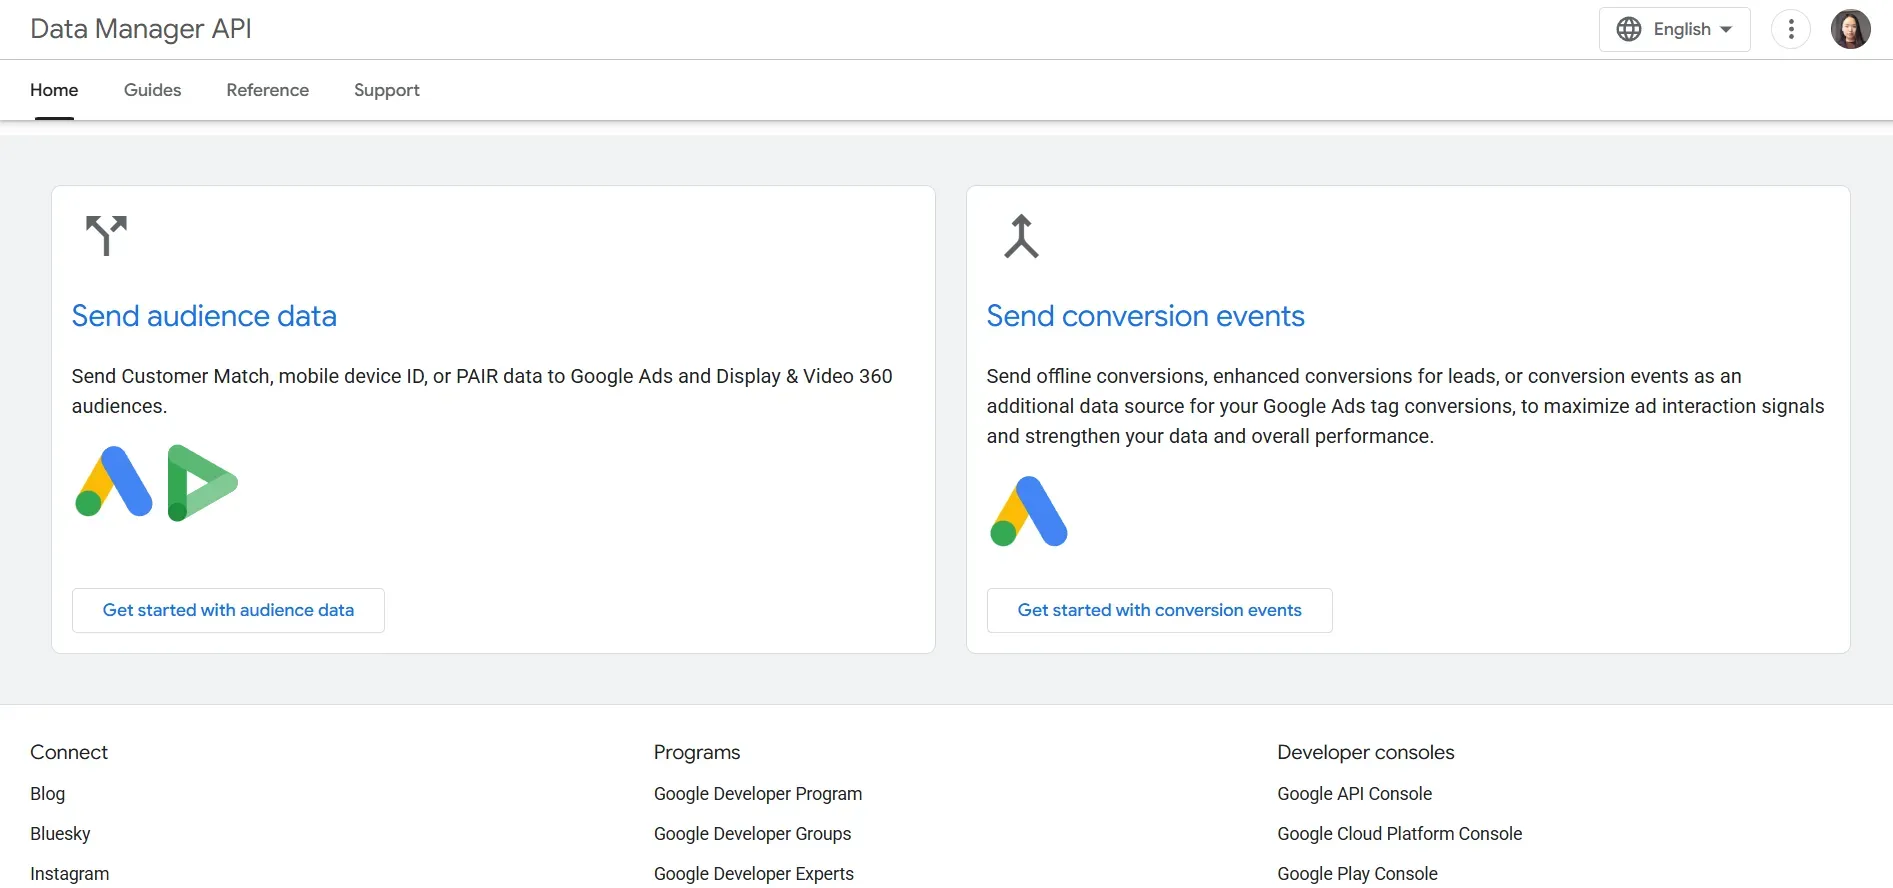This screenshot has height=888, width=1893.
Task: Click the merge arrows conversion events icon
Action: pos(1021,236)
